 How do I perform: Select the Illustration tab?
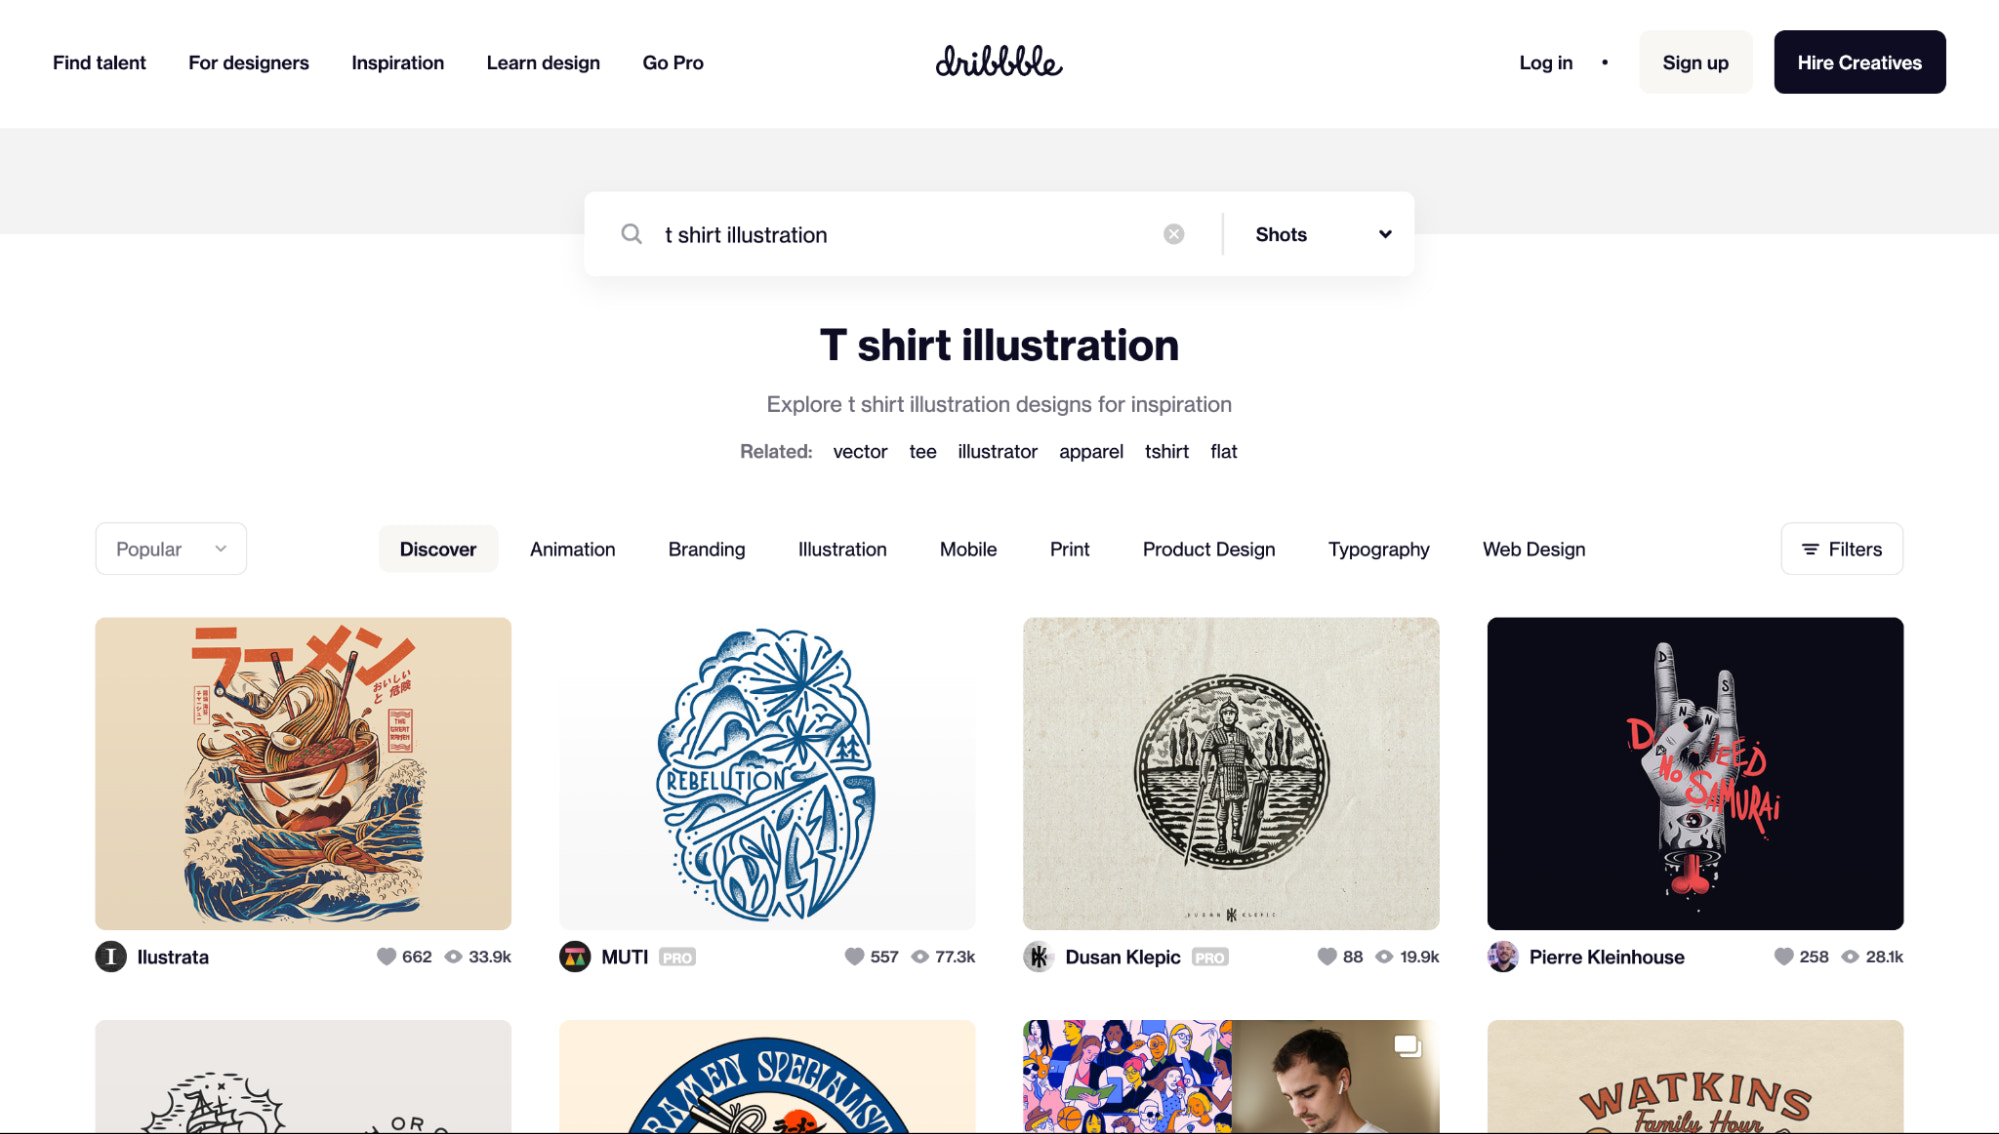pos(842,548)
